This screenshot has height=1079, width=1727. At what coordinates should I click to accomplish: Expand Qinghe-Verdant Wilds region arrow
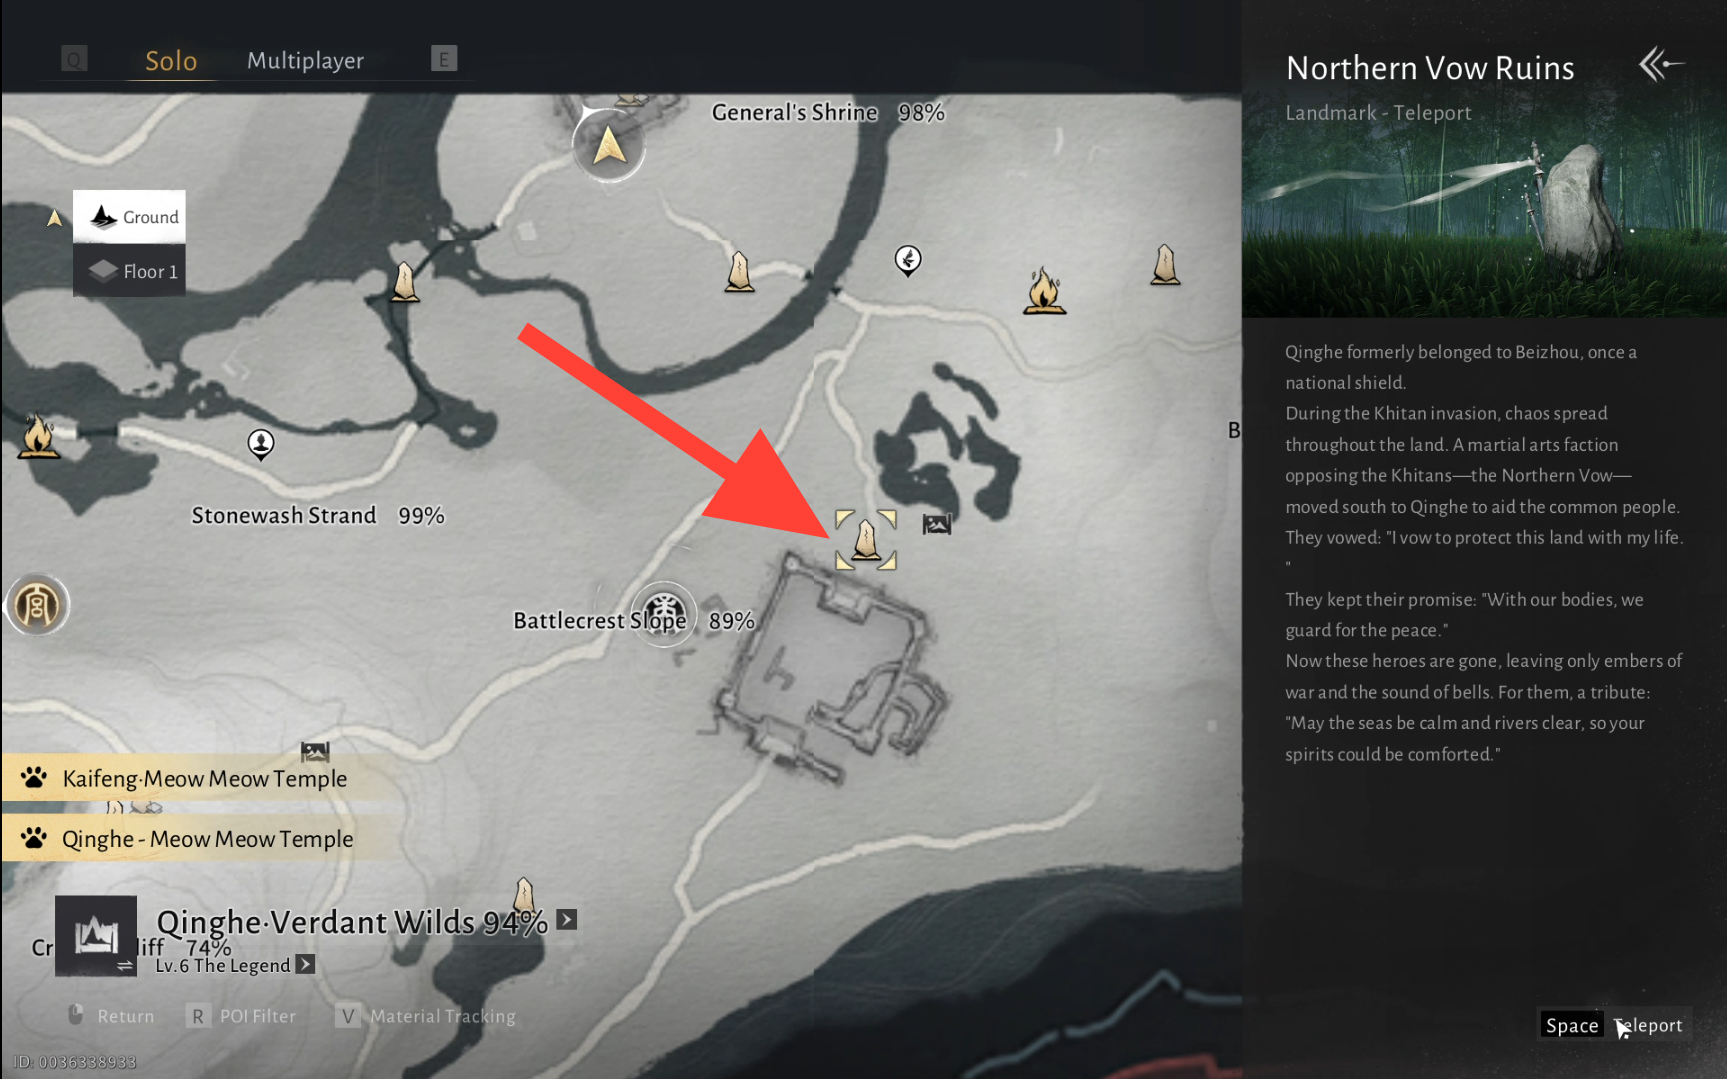567,920
